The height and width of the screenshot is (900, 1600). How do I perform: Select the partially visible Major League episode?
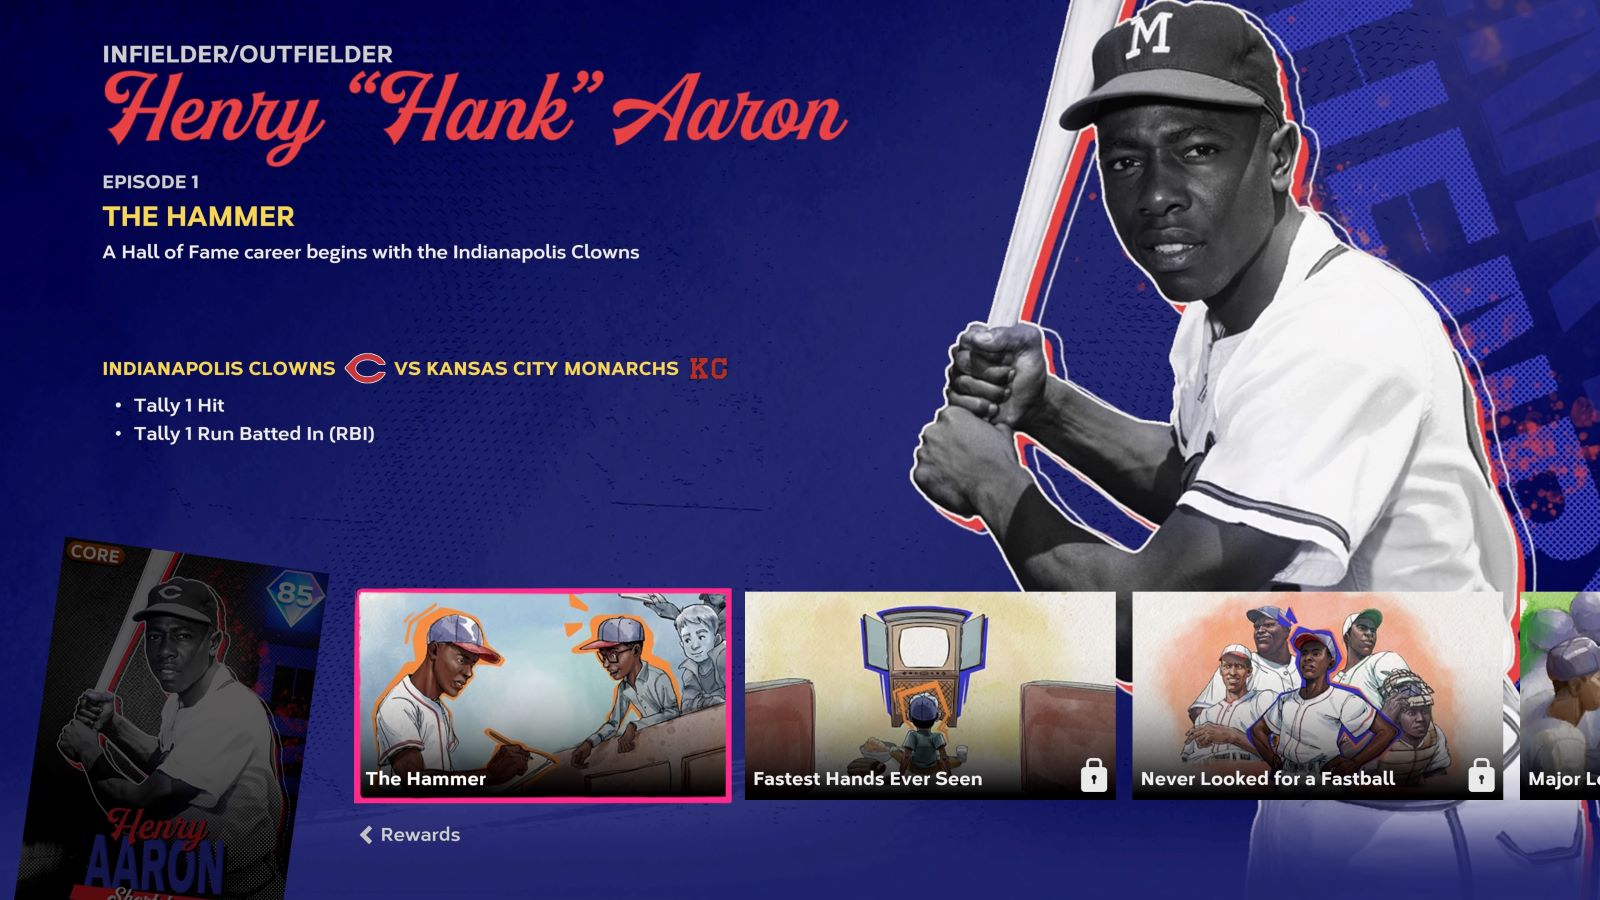point(1560,695)
